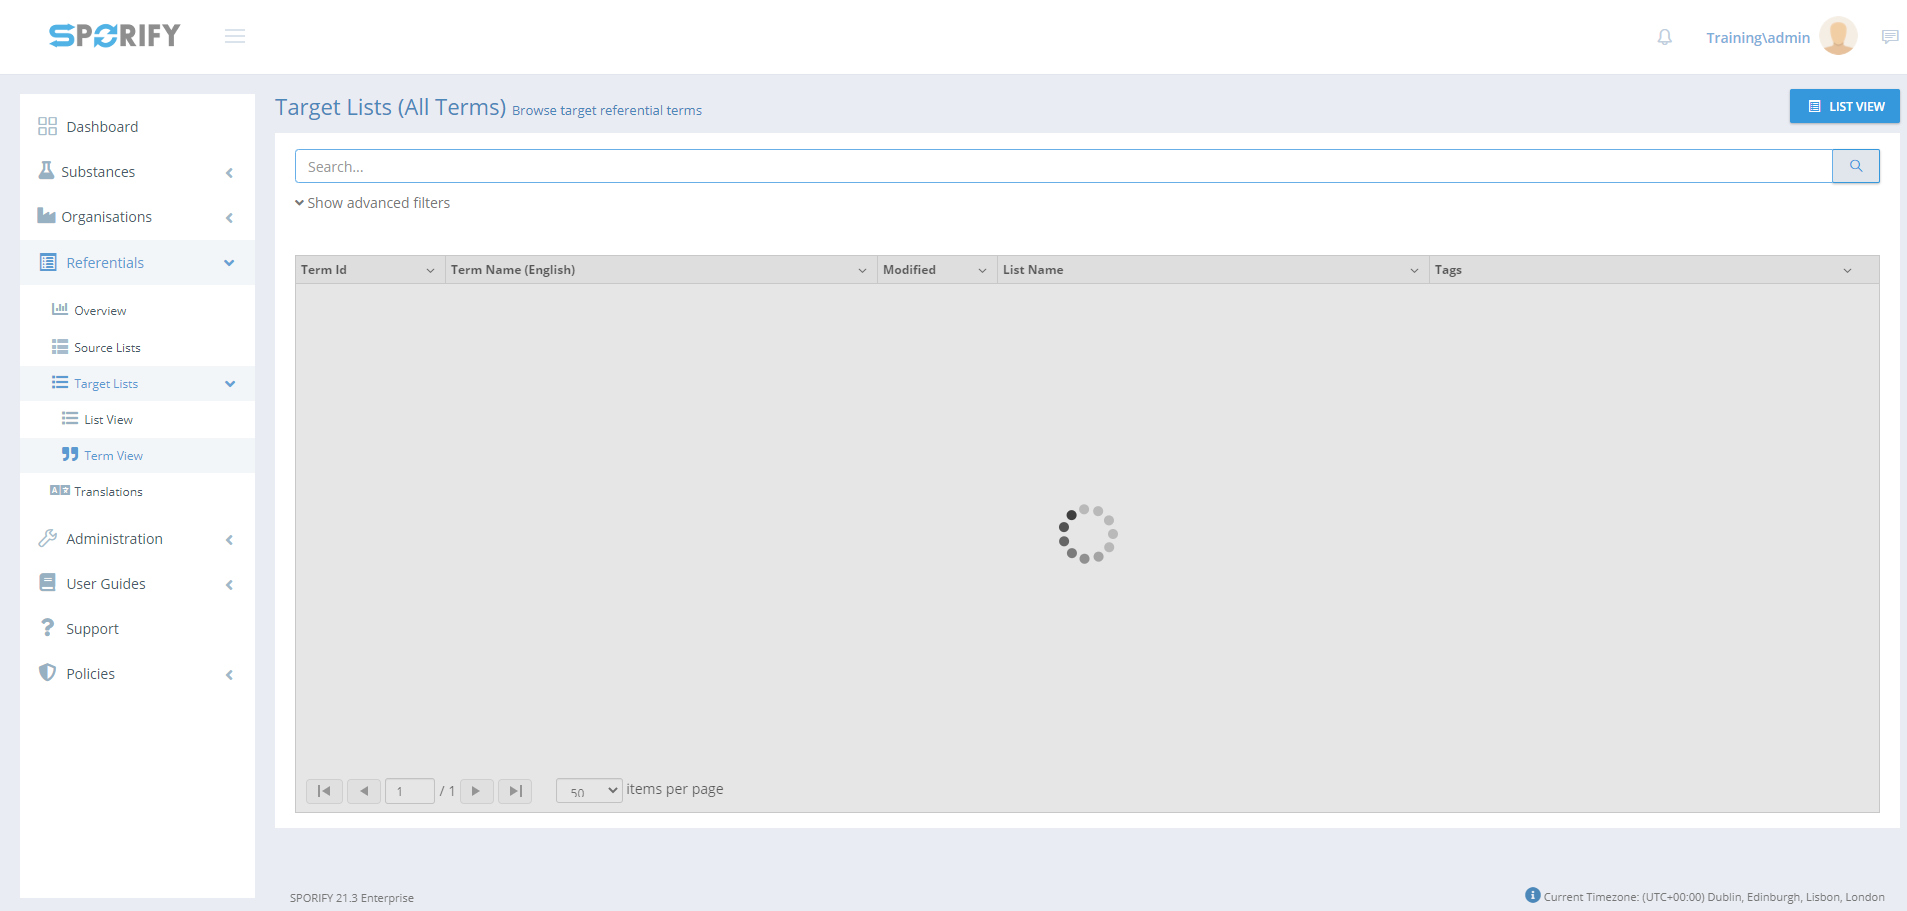The height and width of the screenshot is (911, 1907).
Task: Click the Training\admin username link
Action: [1757, 38]
